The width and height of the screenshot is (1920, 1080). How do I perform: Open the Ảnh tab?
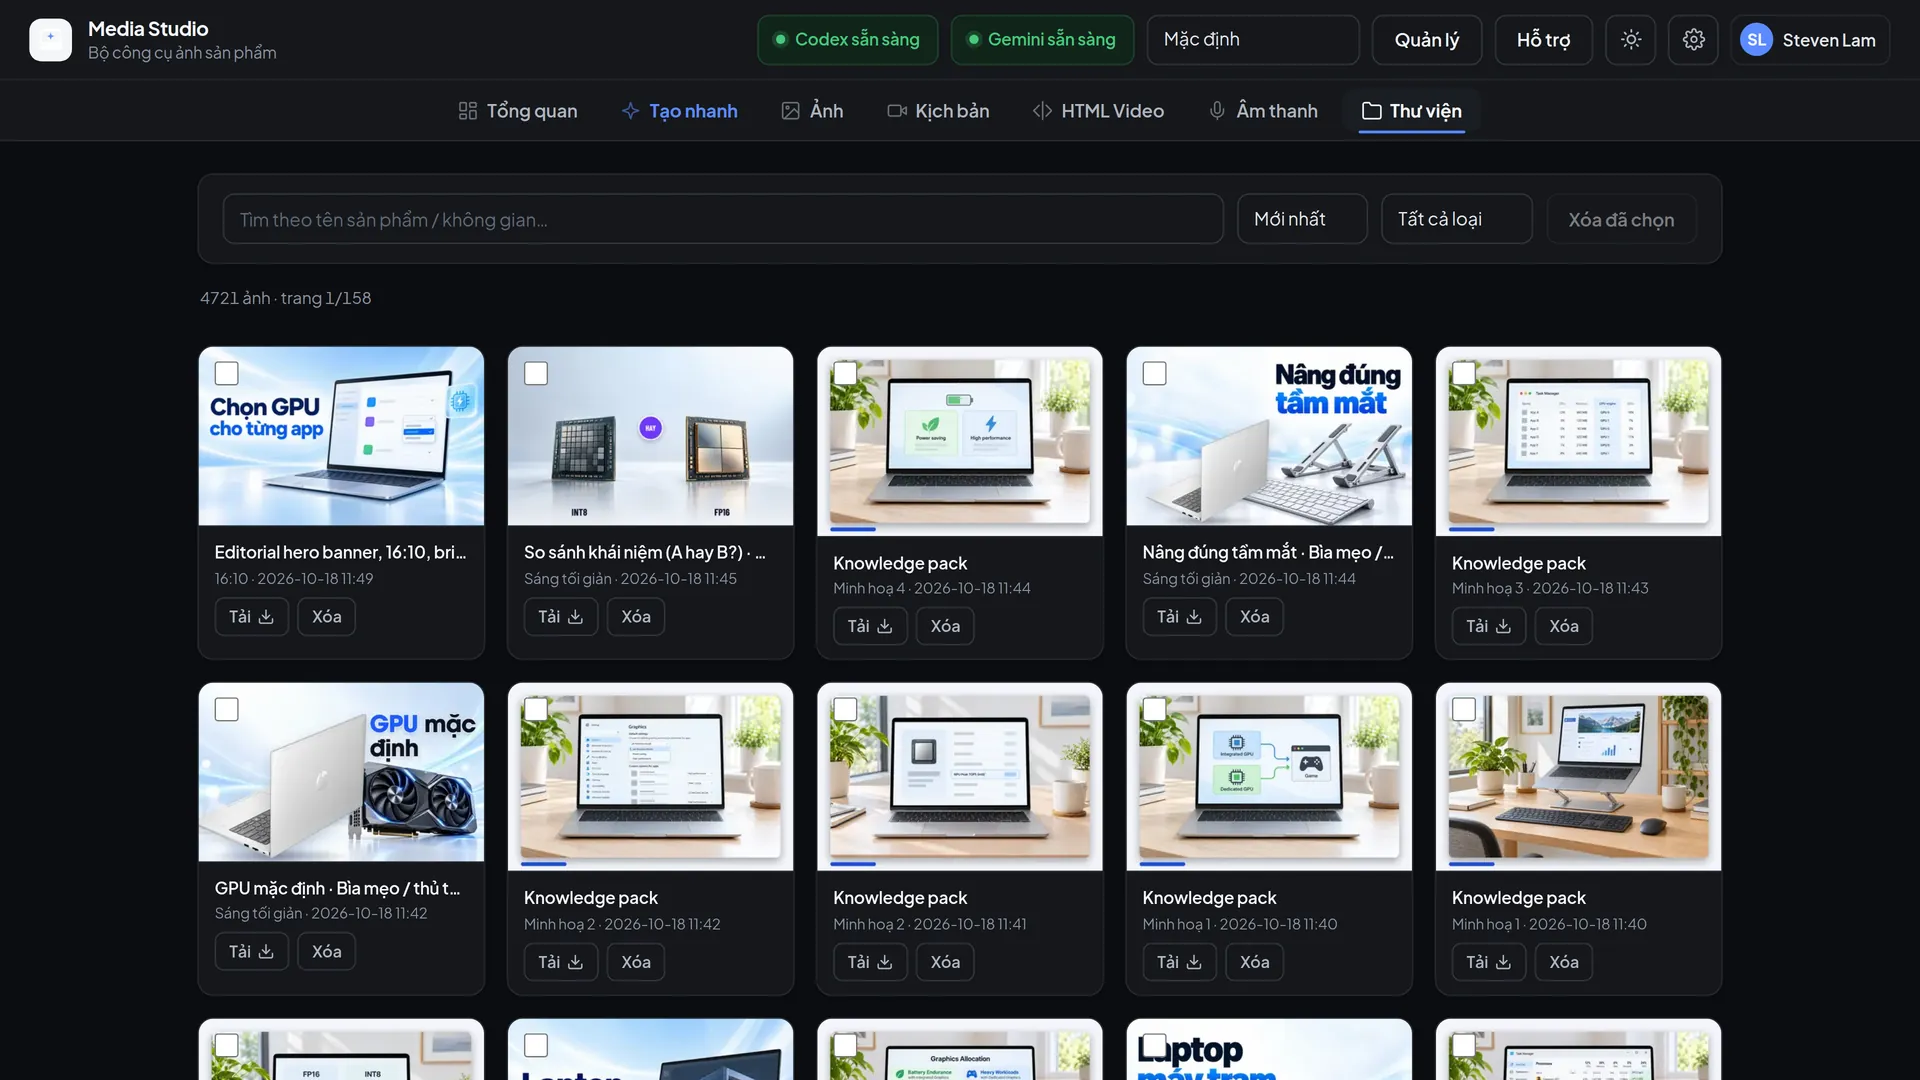[812, 111]
